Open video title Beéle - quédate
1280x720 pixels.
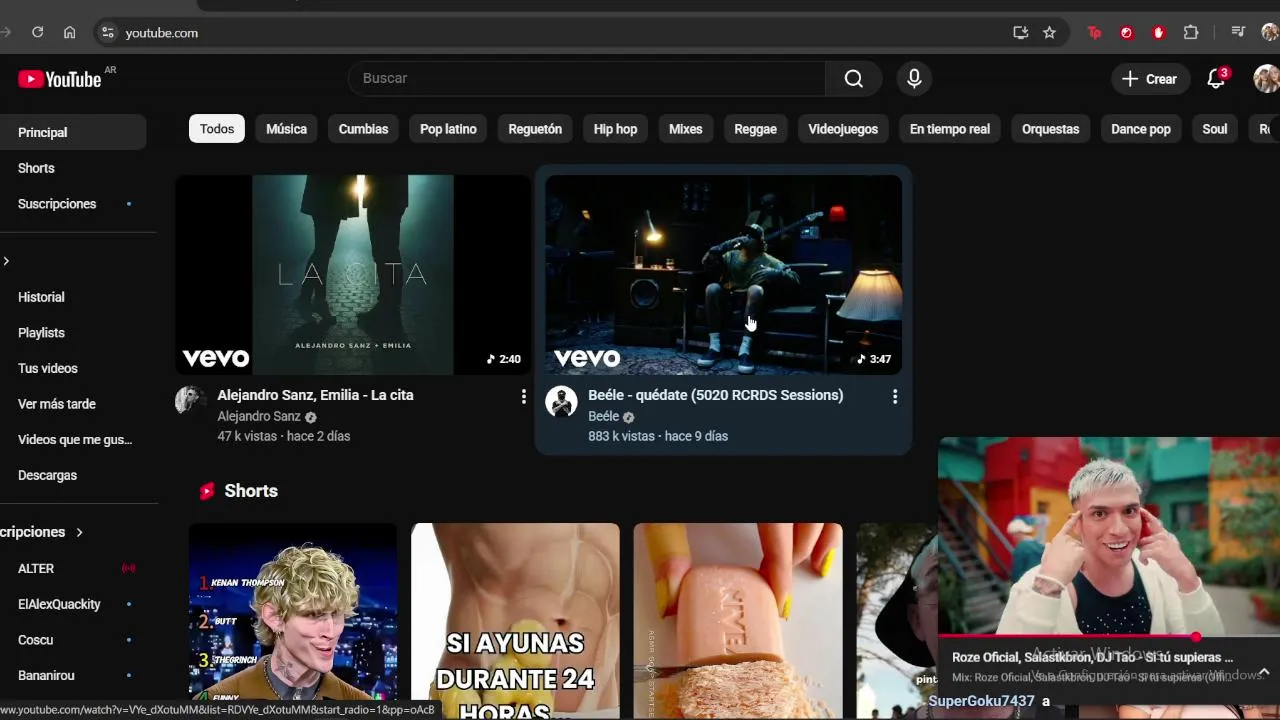pyautogui.click(x=716, y=395)
